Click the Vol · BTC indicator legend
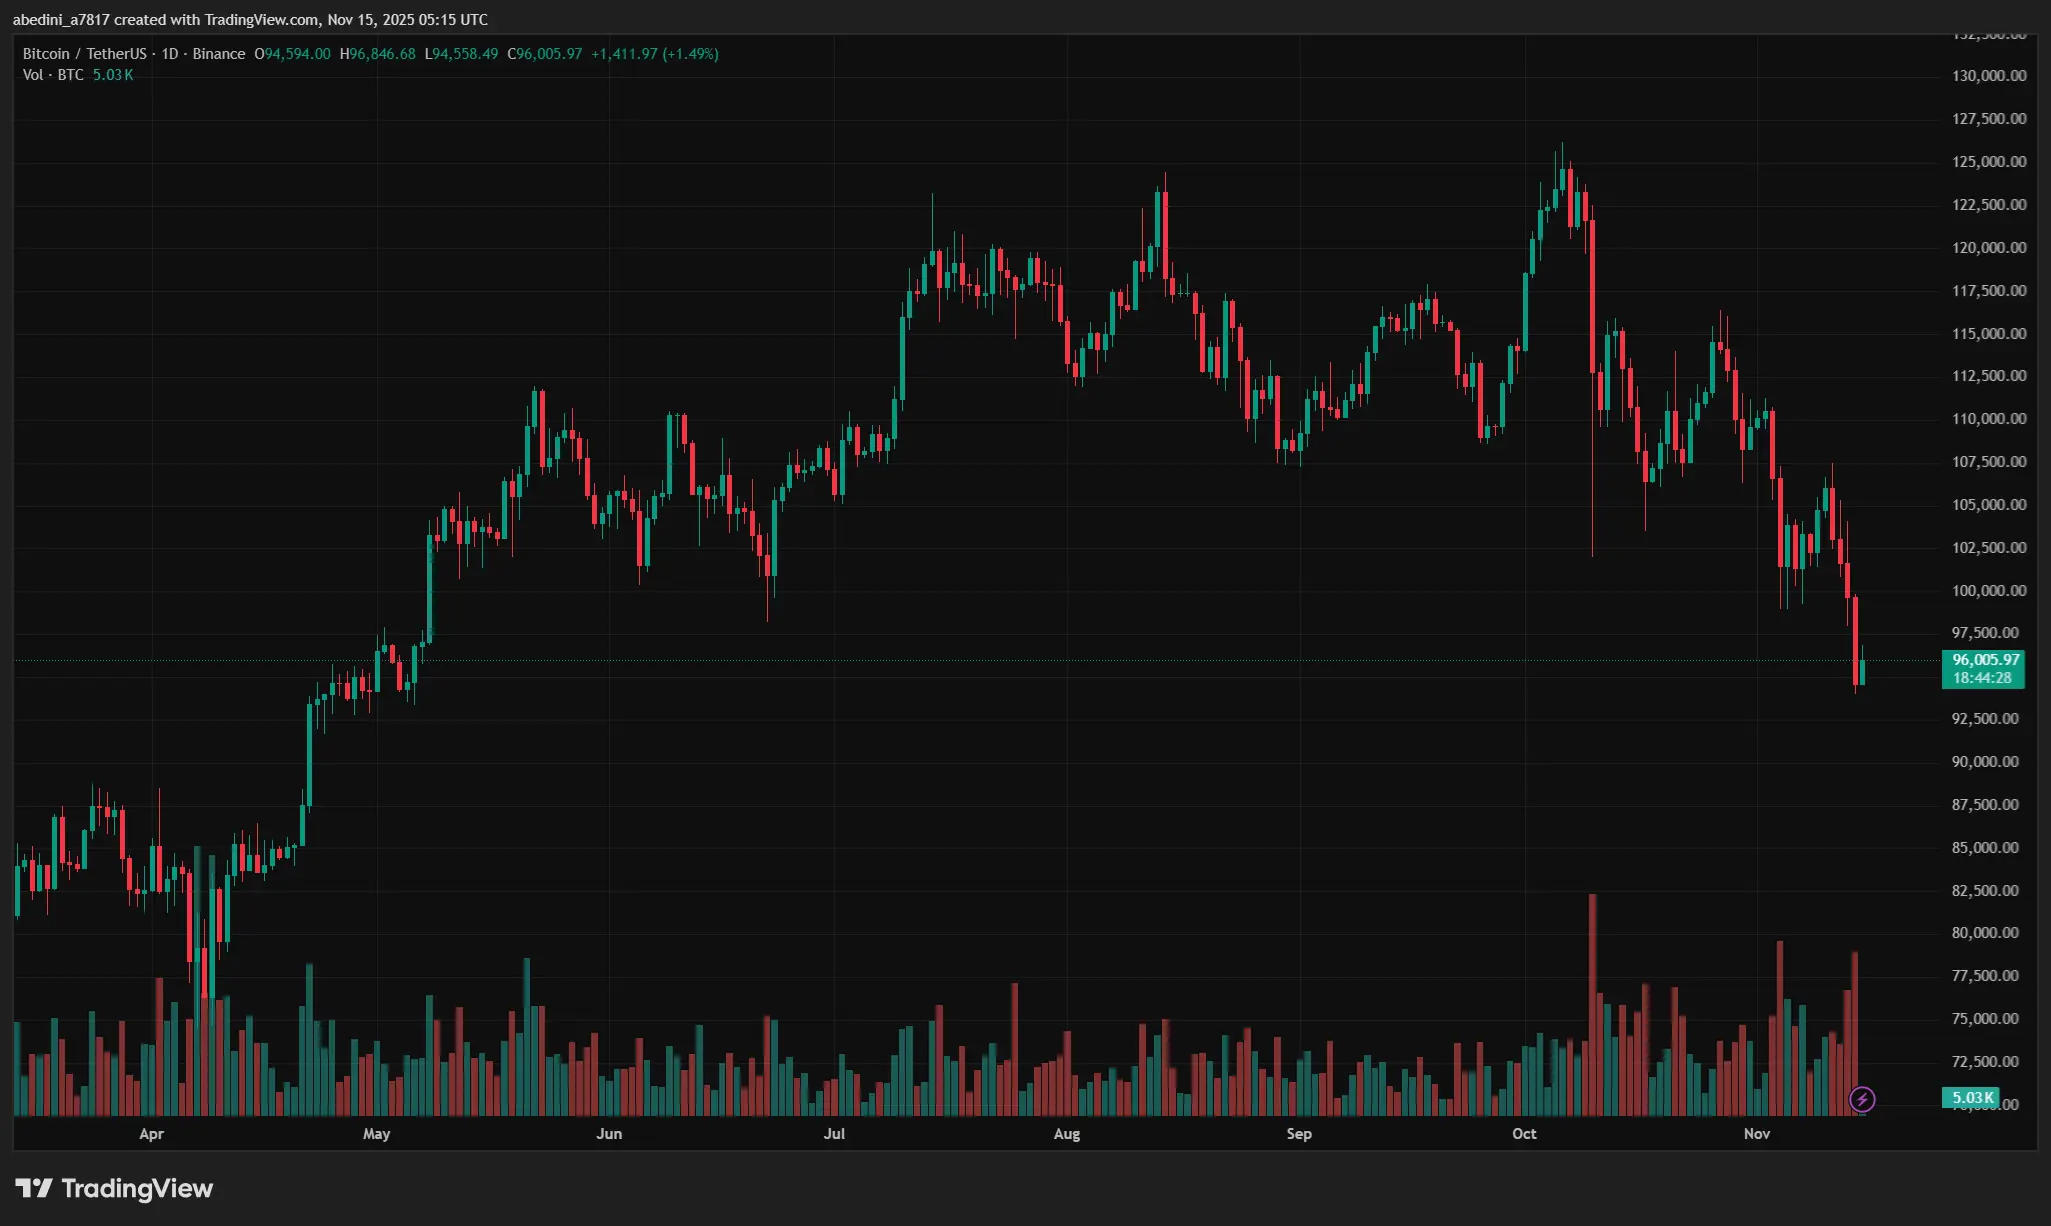Screen dimensions: 2051x1226 (54, 75)
